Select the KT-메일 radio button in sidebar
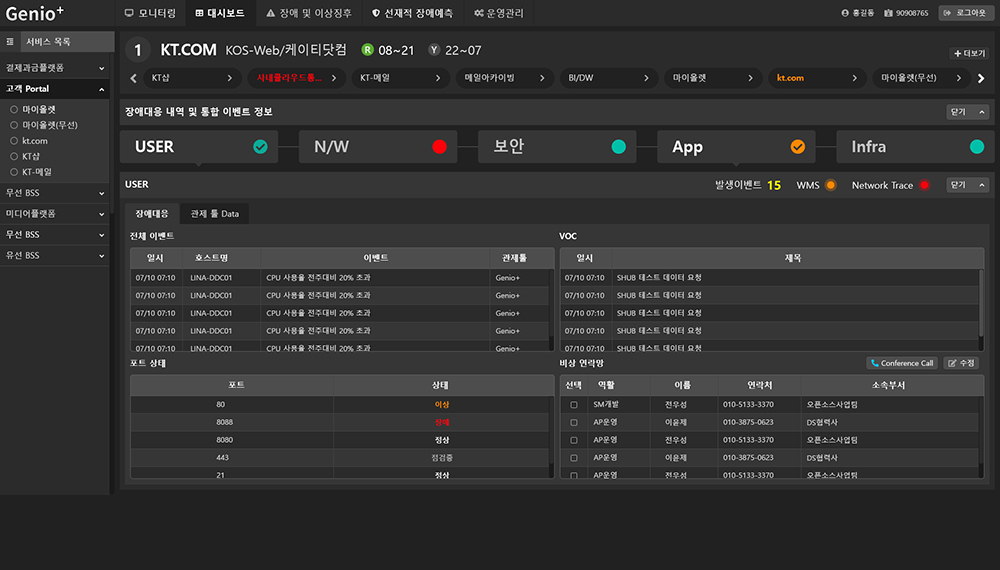The height and width of the screenshot is (570, 1000). tap(14, 172)
